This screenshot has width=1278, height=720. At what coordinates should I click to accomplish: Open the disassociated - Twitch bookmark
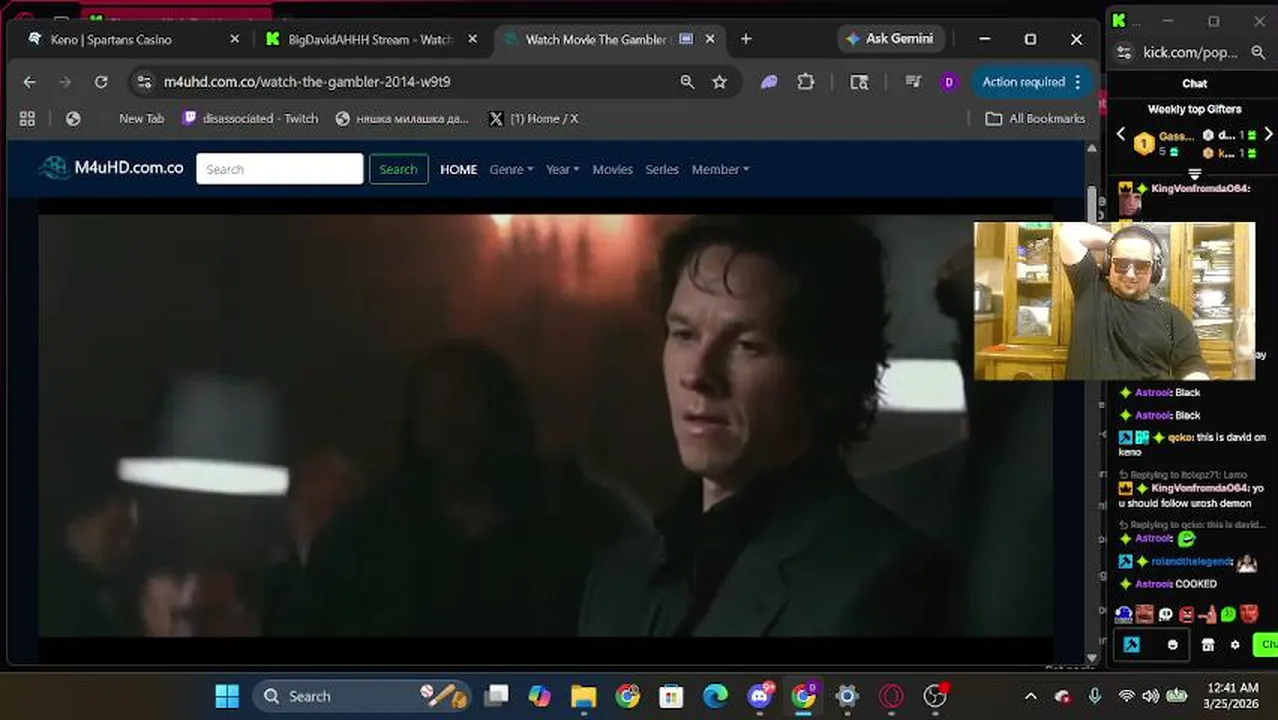pyautogui.click(x=251, y=118)
